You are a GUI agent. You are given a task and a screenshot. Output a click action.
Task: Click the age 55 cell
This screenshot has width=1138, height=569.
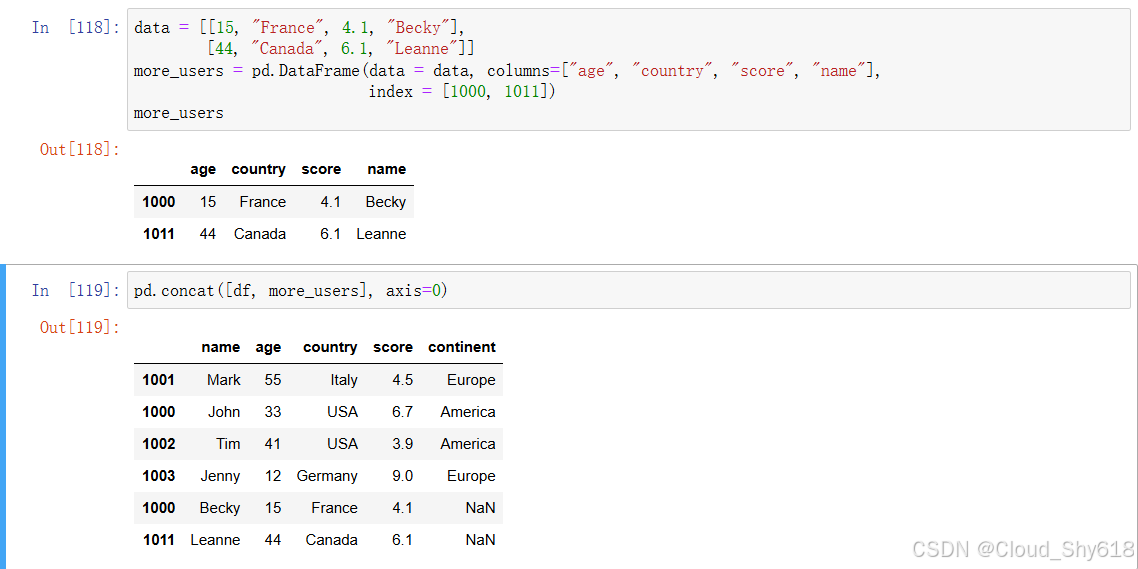273,380
